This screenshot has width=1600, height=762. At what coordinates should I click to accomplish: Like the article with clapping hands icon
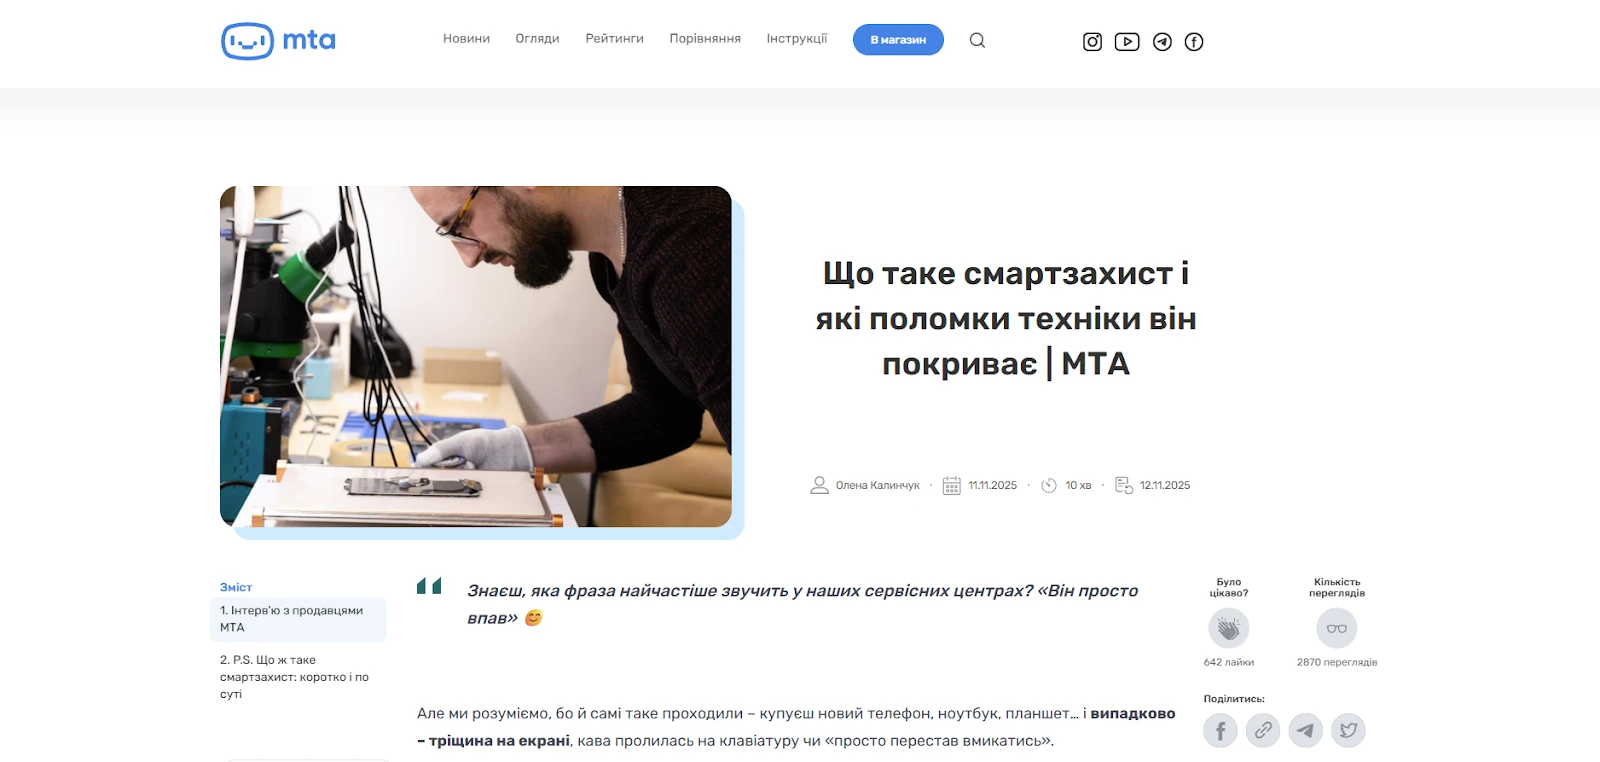[x=1229, y=629]
